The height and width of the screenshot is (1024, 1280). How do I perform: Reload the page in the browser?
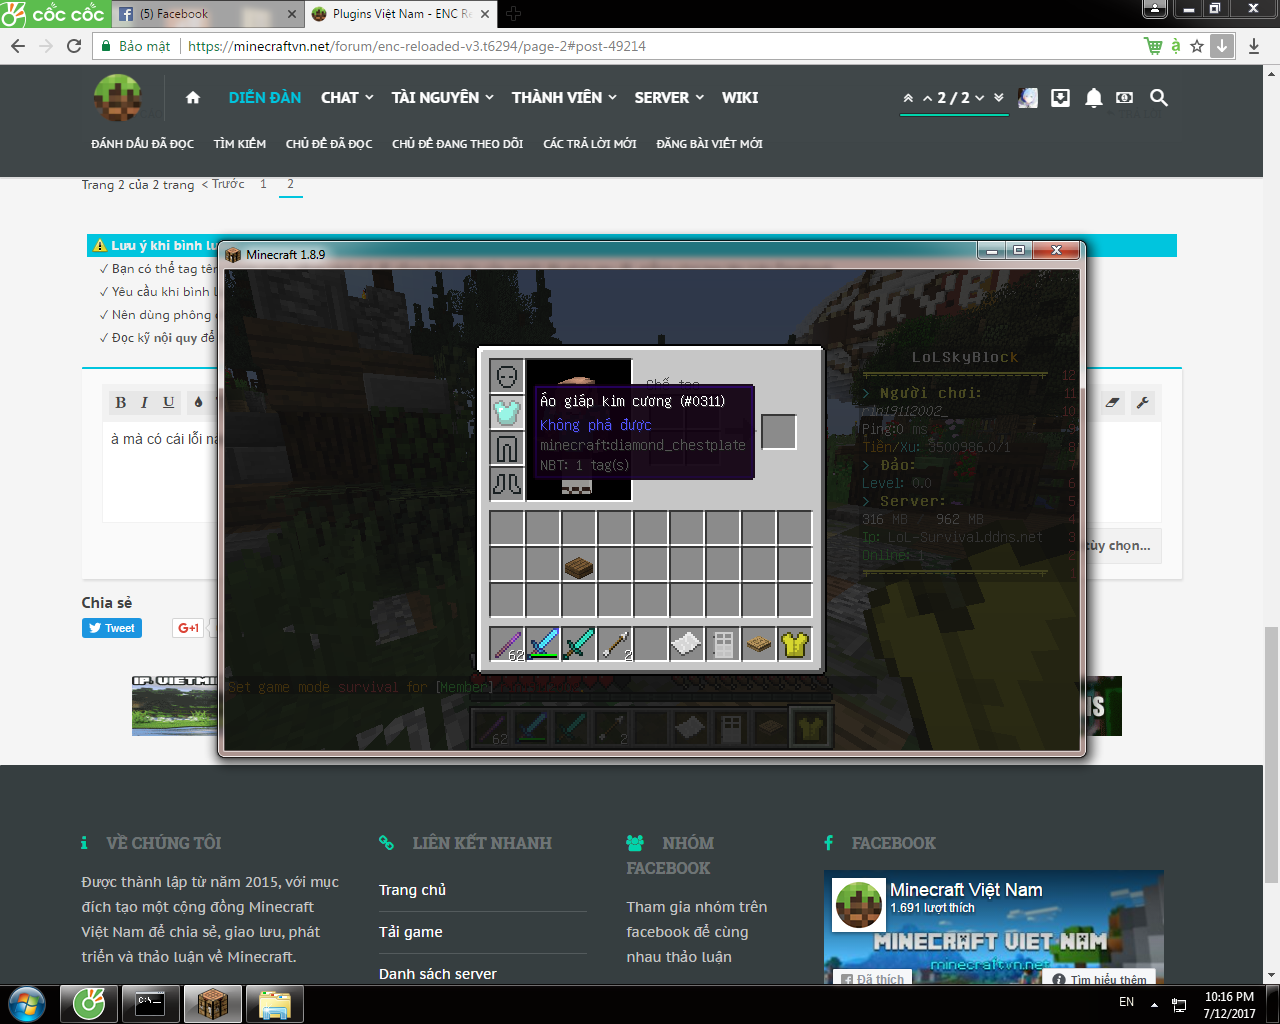pos(74,46)
